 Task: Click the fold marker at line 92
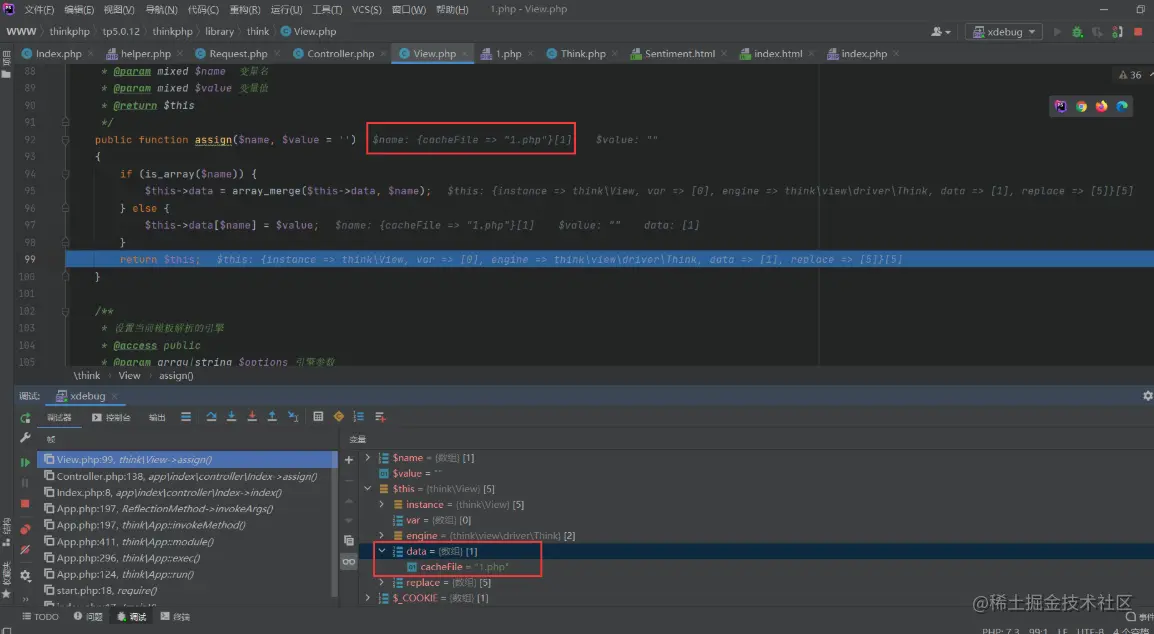pos(66,140)
